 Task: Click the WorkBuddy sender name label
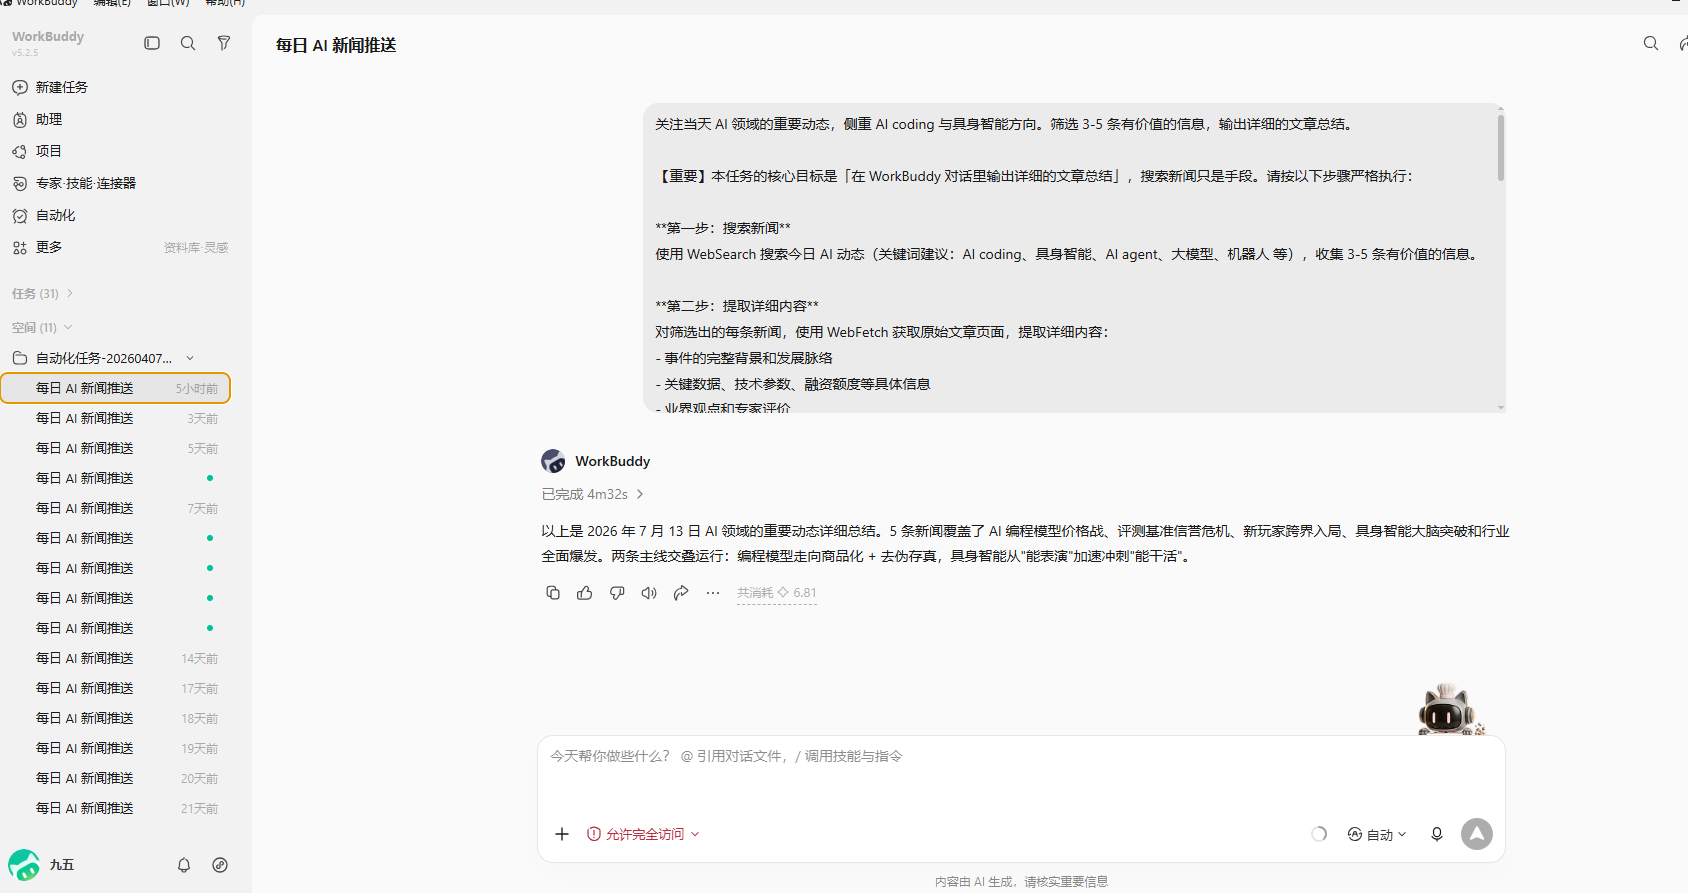612,461
